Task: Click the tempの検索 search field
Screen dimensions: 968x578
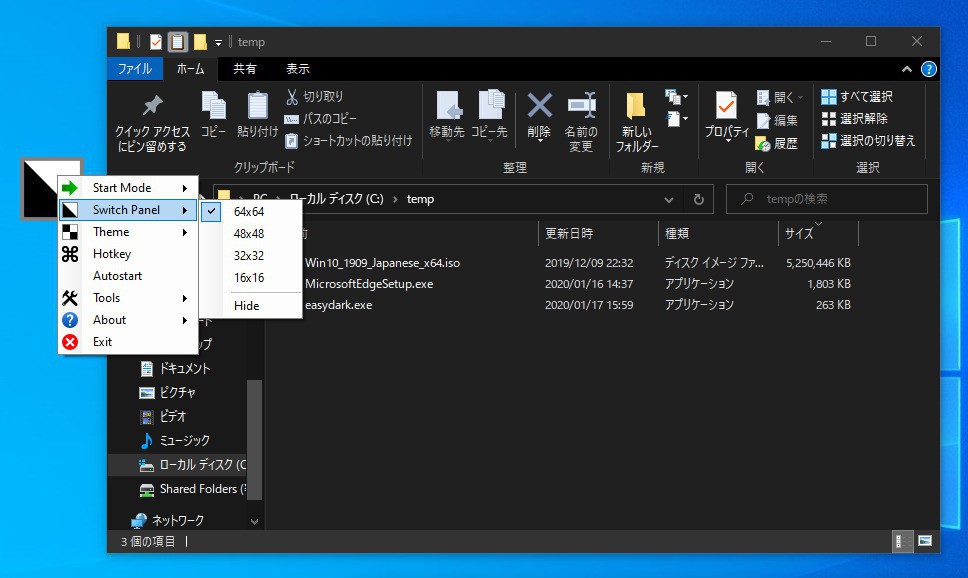Action: [x=827, y=199]
